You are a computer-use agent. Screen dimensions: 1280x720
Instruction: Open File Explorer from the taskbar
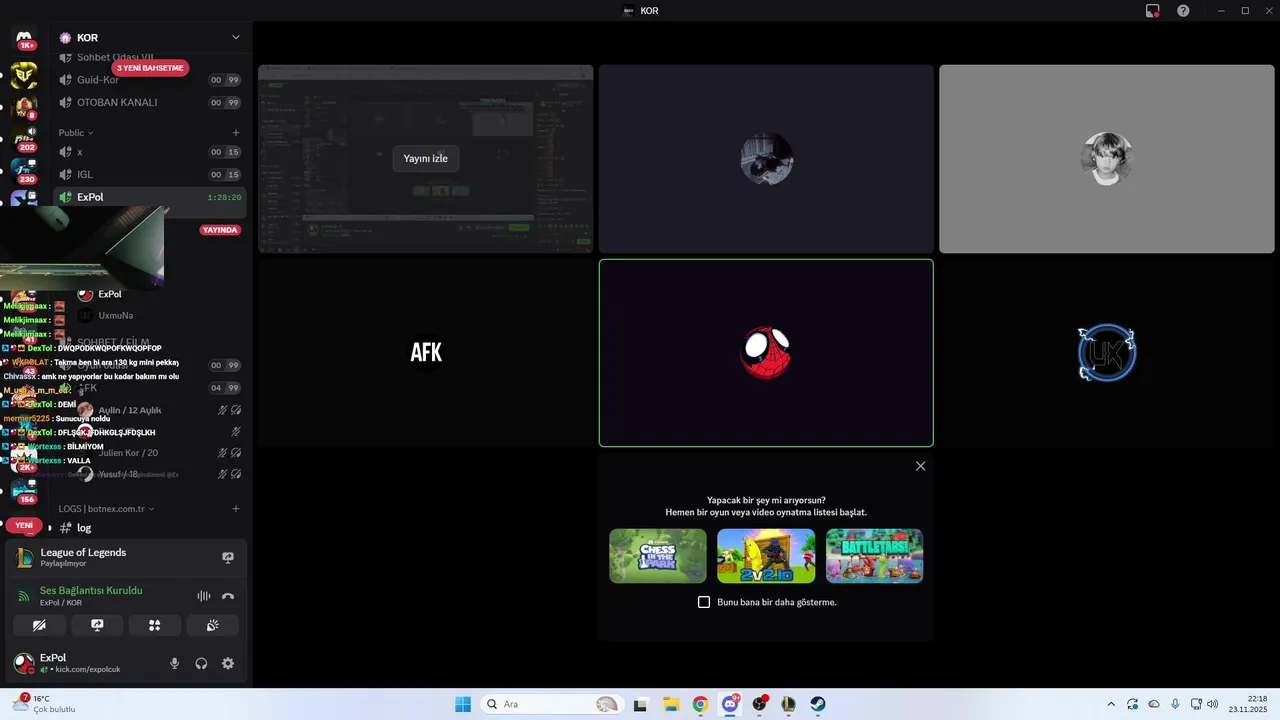pyautogui.click(x=670, y=704)
